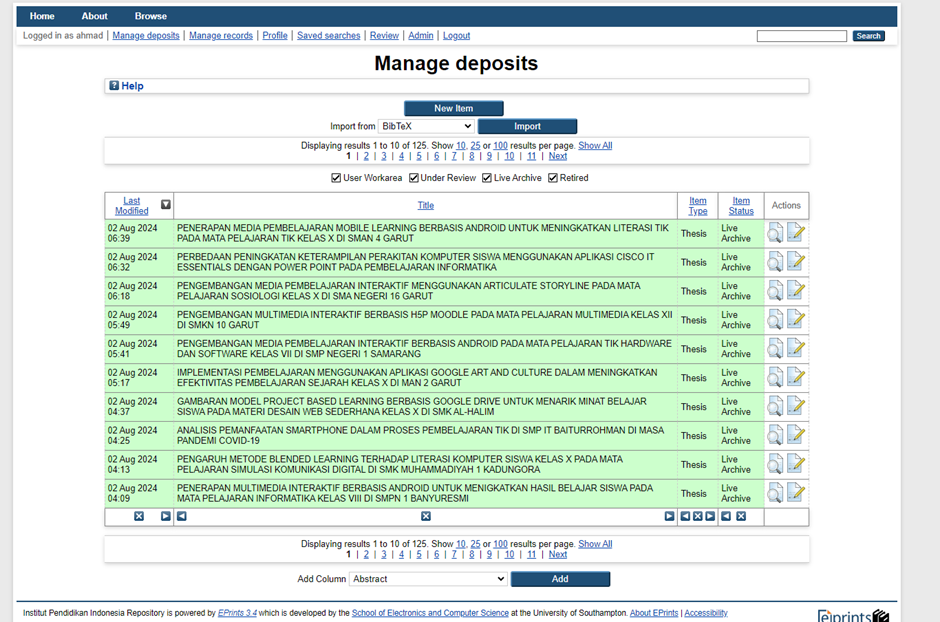Click the search text field at top right
This screenshot has height=622, width=940.
click(801, 36)
